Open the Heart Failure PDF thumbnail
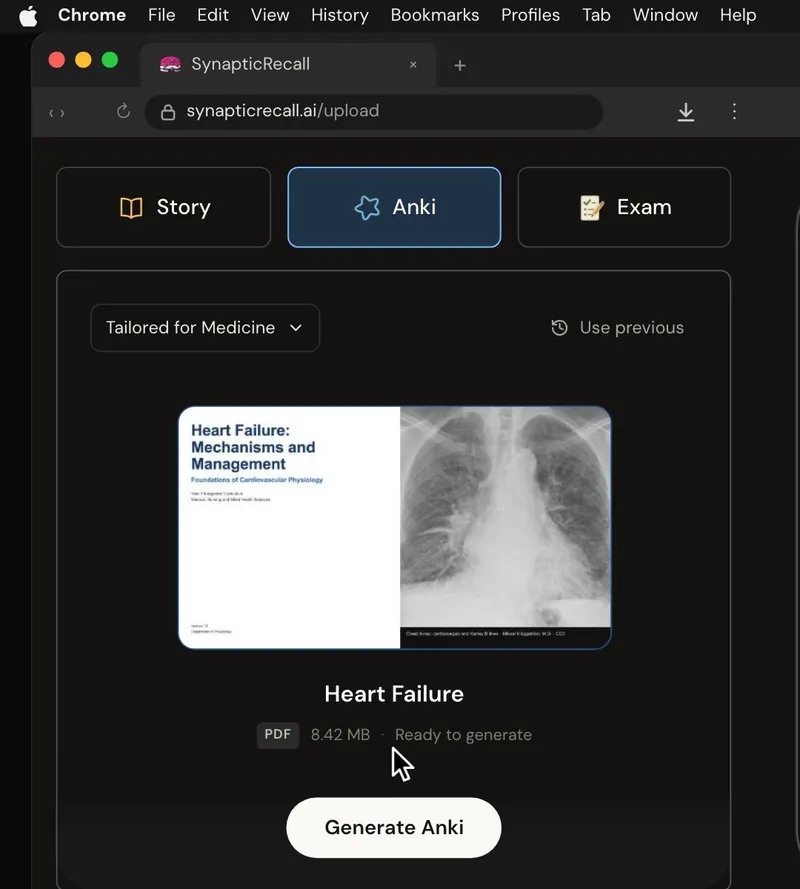This screenshot has width=800, height=889. click(395, 527)
